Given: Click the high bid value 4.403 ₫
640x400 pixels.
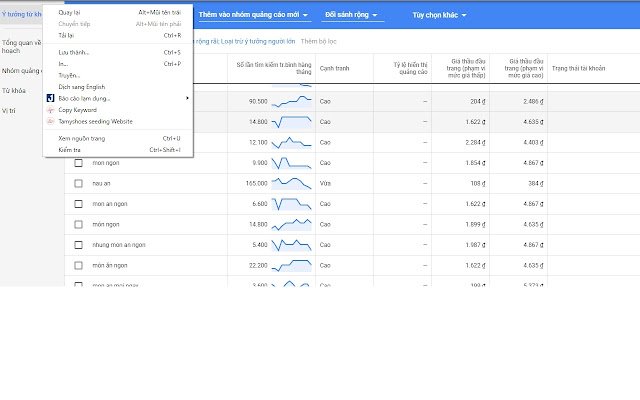Looking at the screenshot, I should 533,142.
